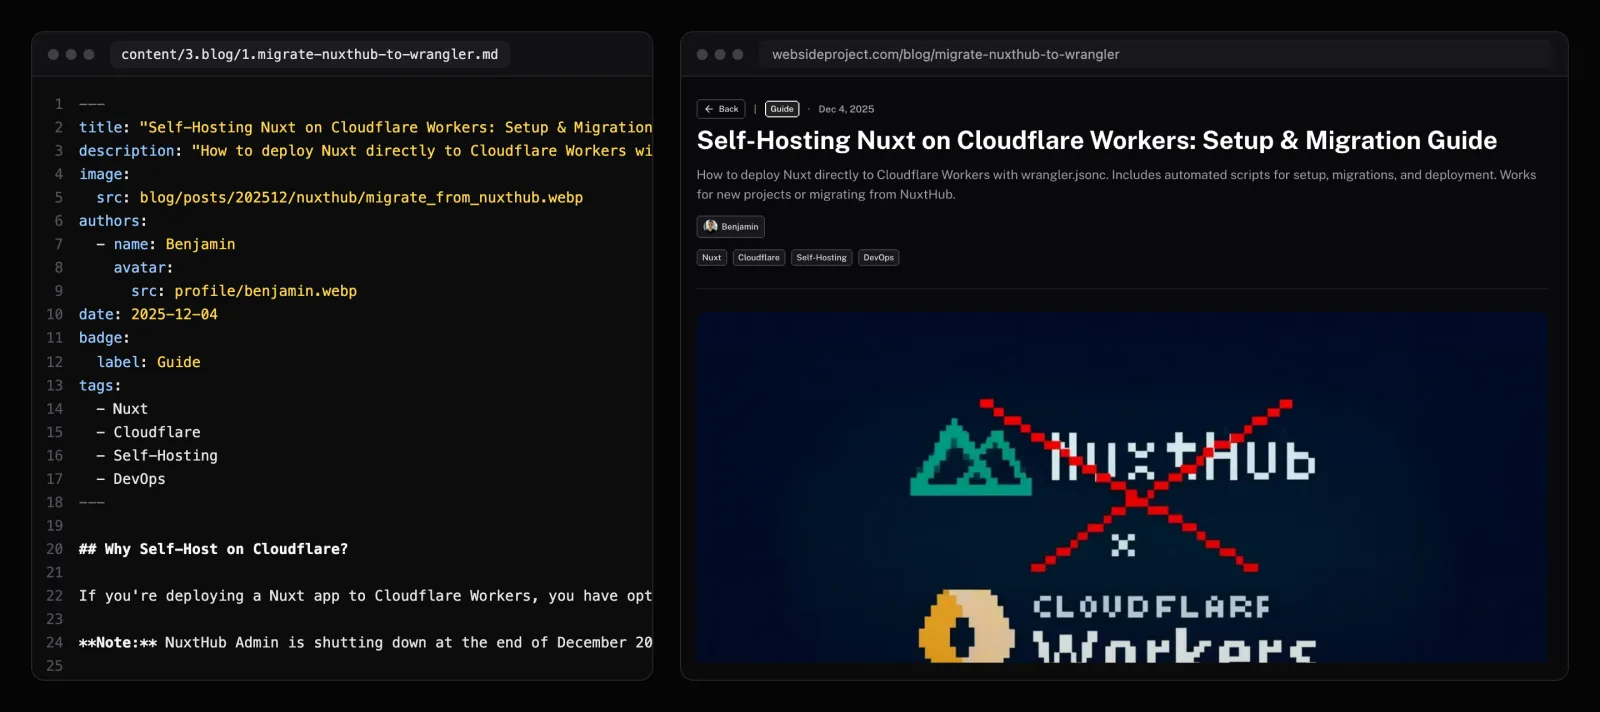Click the editor file path tab content/3.blog/1.migrate-nuxthub-to-wrangler.md
The height and width of the screenshot is (712, 1600).
[x=310, y=54]
